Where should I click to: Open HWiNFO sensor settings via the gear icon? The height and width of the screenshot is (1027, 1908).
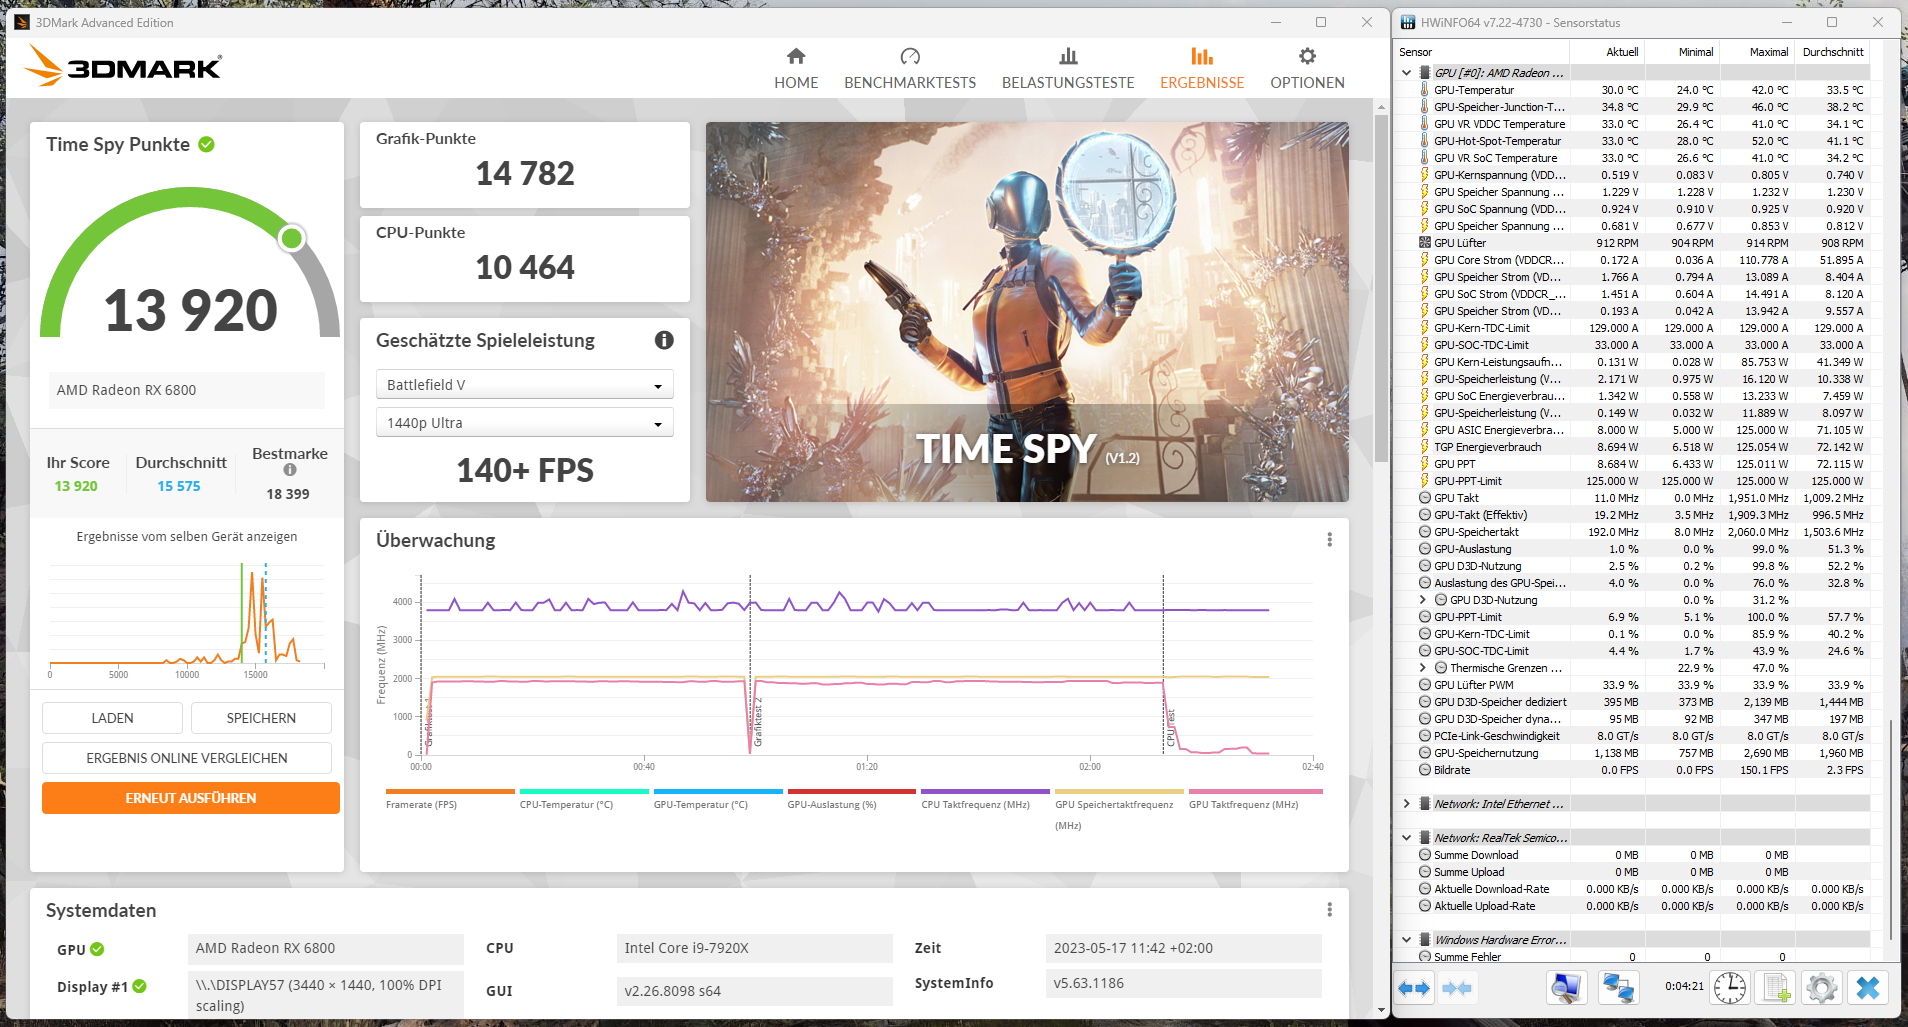pyautogui.click(x=1822, y=988)
